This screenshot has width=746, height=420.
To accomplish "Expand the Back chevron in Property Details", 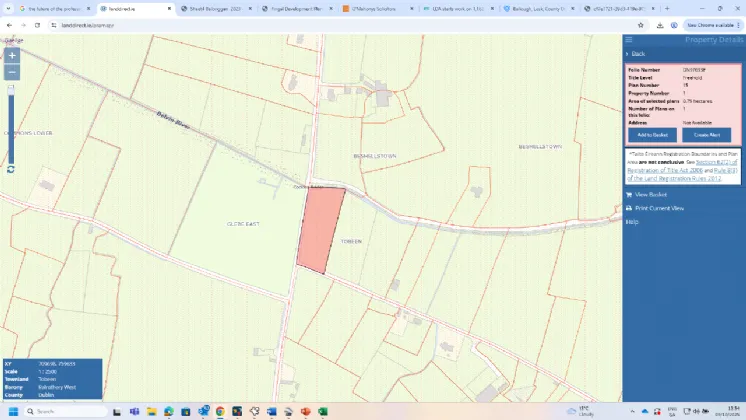I will click(x=628, y=53).
